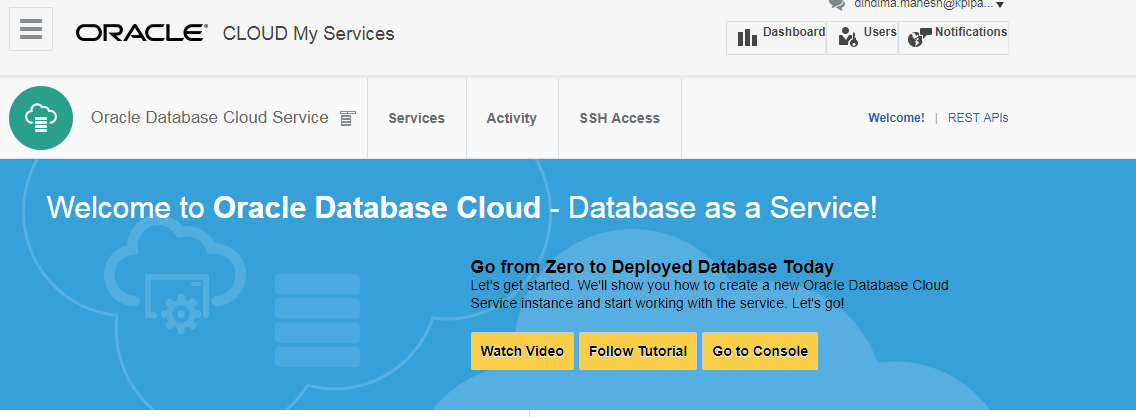Click the Welcome! link

[x=896, y=118]
